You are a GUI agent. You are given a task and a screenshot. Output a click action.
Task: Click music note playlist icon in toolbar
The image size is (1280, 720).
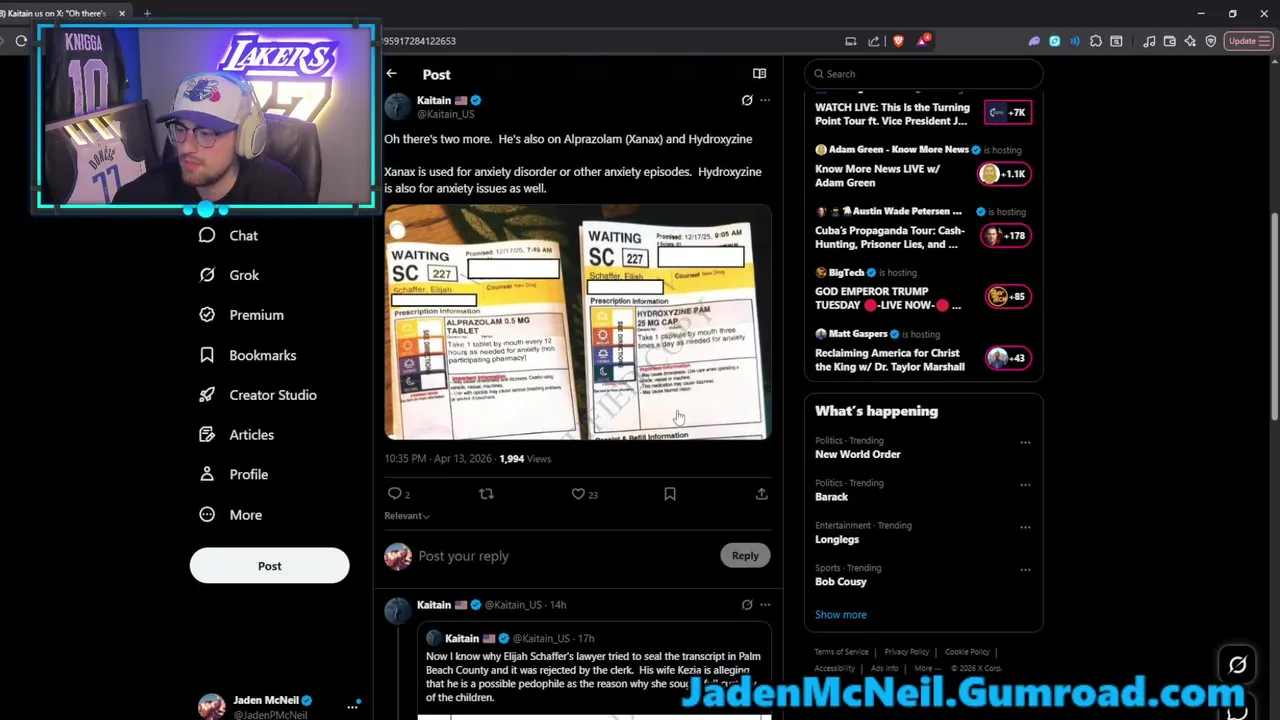click(1149, 41)
